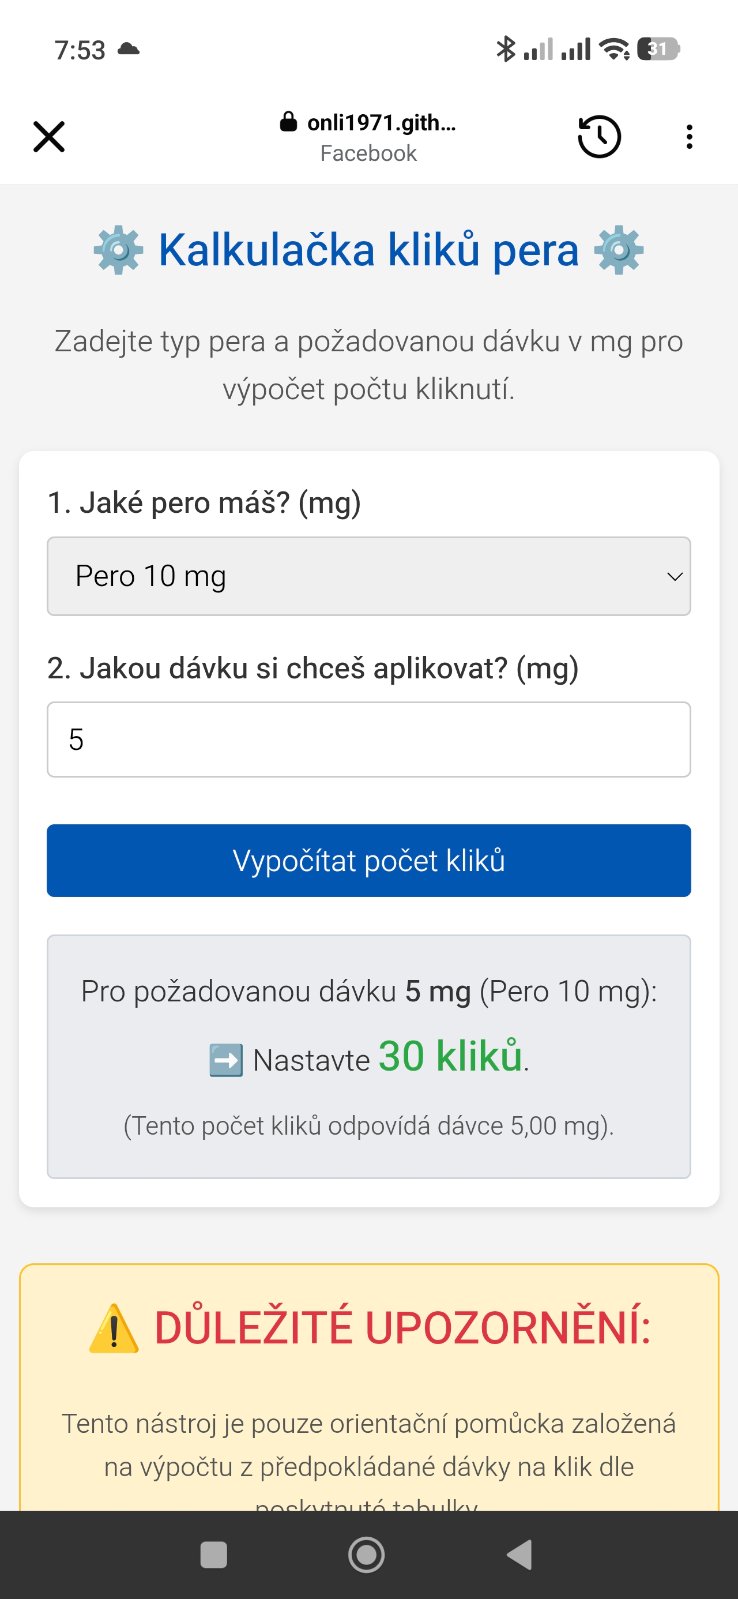This screenshot has height=1599, width=738.
Task: Tap the padlock secure site icon
Action: click(x=288, y=122)
